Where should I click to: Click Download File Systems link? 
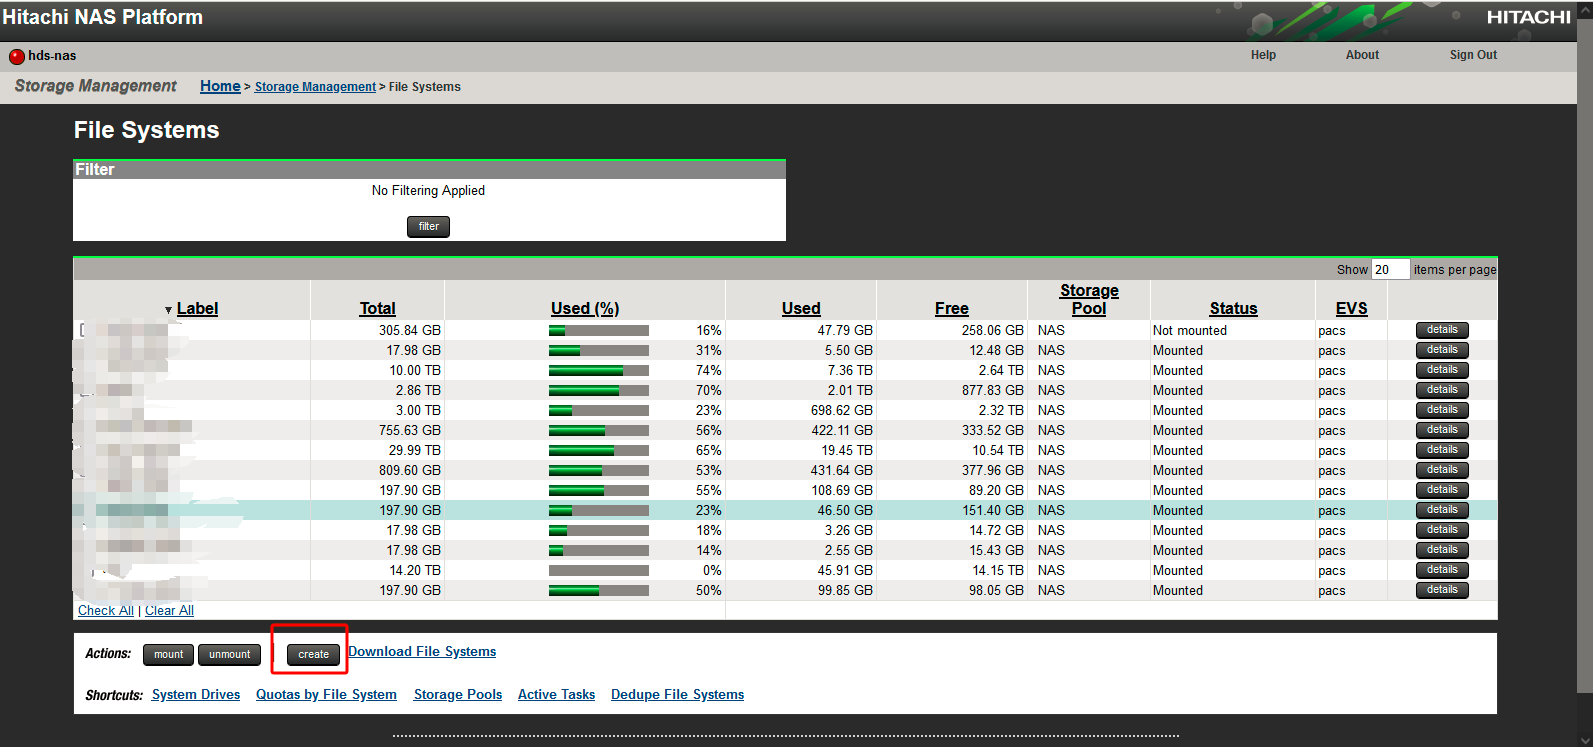pos(422,651)
